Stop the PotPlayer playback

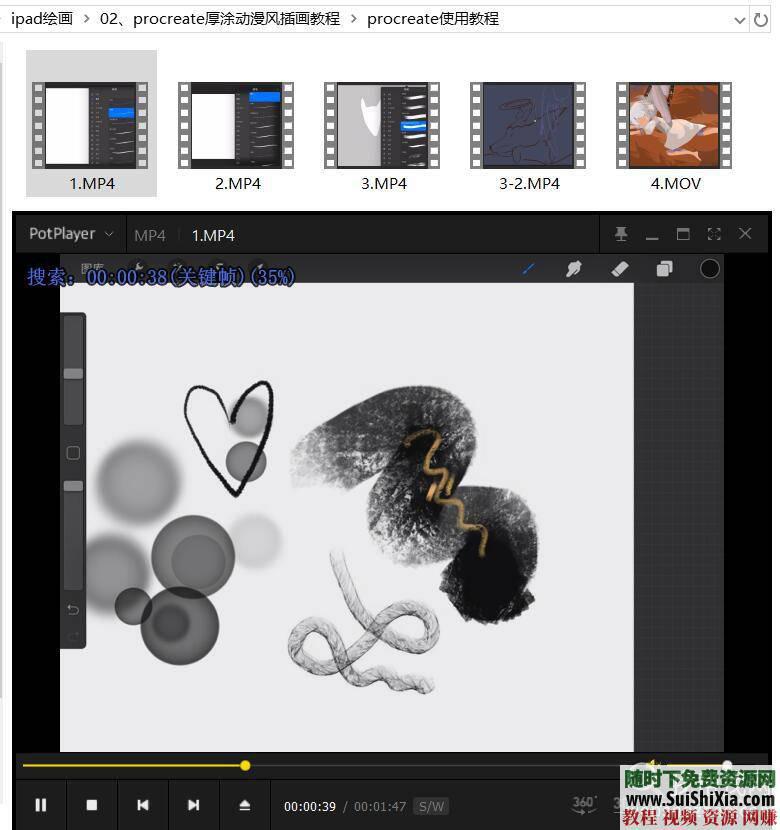click(x=92, y=805)
